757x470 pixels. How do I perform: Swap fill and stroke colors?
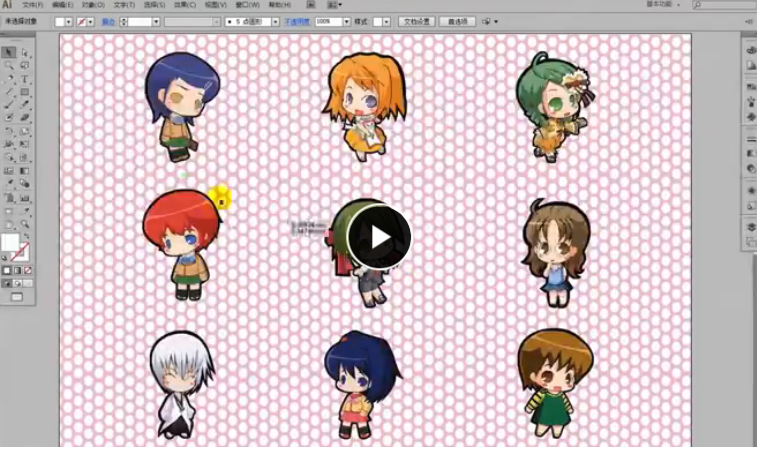27,235
